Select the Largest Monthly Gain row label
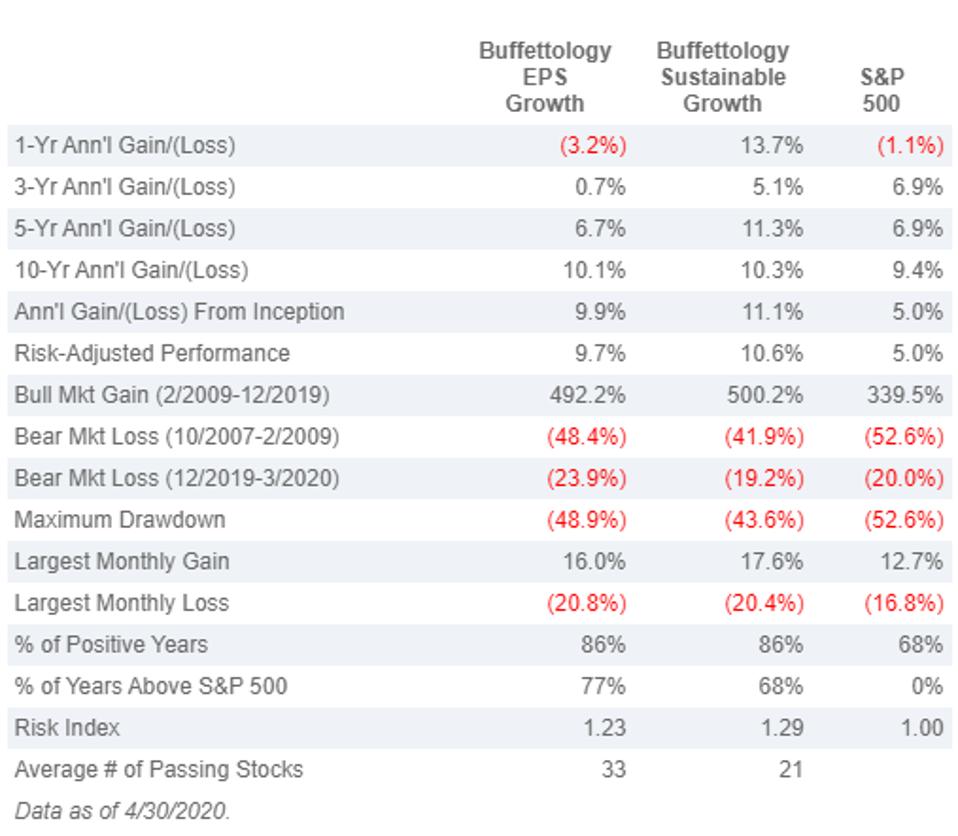958x836 pixels. tap(121, 561)
